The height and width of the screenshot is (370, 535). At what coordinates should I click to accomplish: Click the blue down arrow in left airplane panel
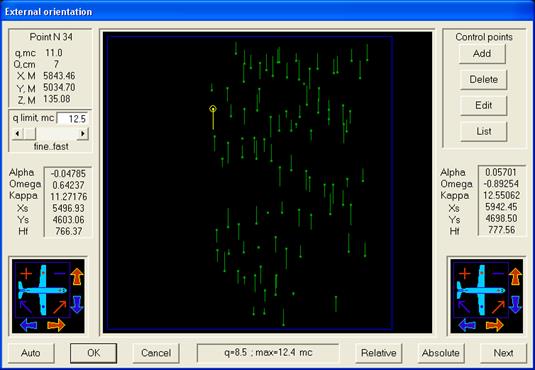tap(77, 304)
